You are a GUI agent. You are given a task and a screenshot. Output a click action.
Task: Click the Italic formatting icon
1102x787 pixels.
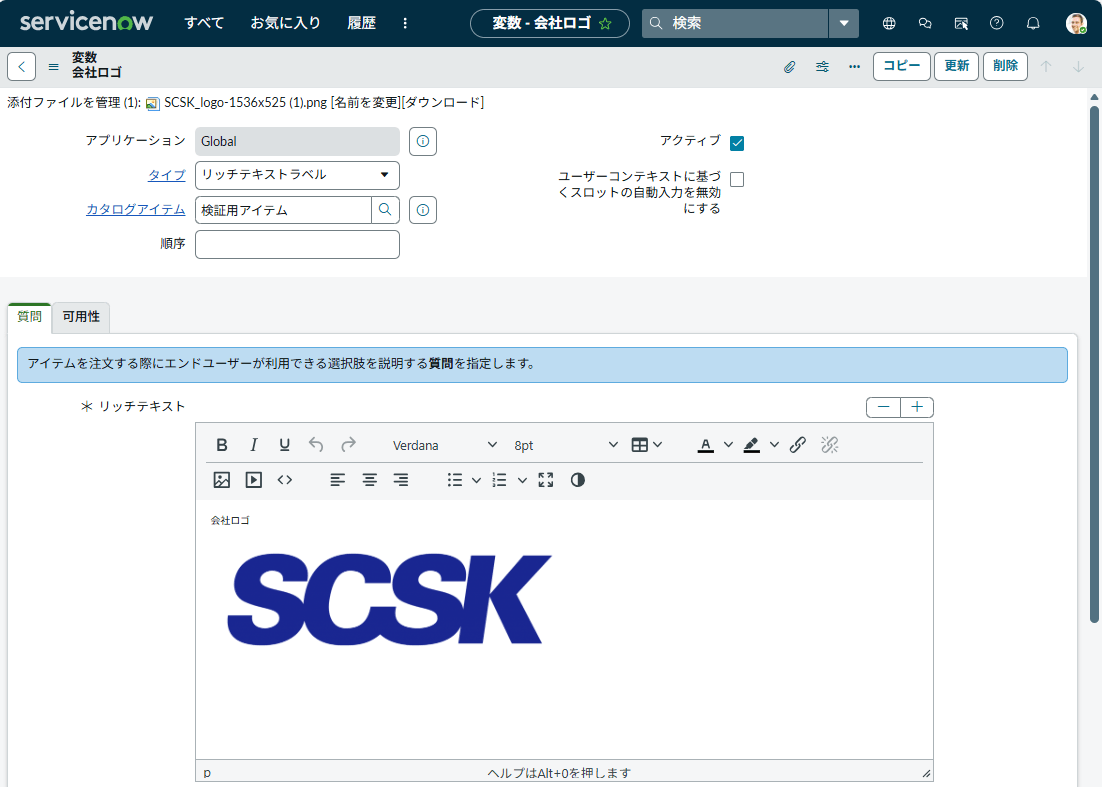(x=253, y=445)
